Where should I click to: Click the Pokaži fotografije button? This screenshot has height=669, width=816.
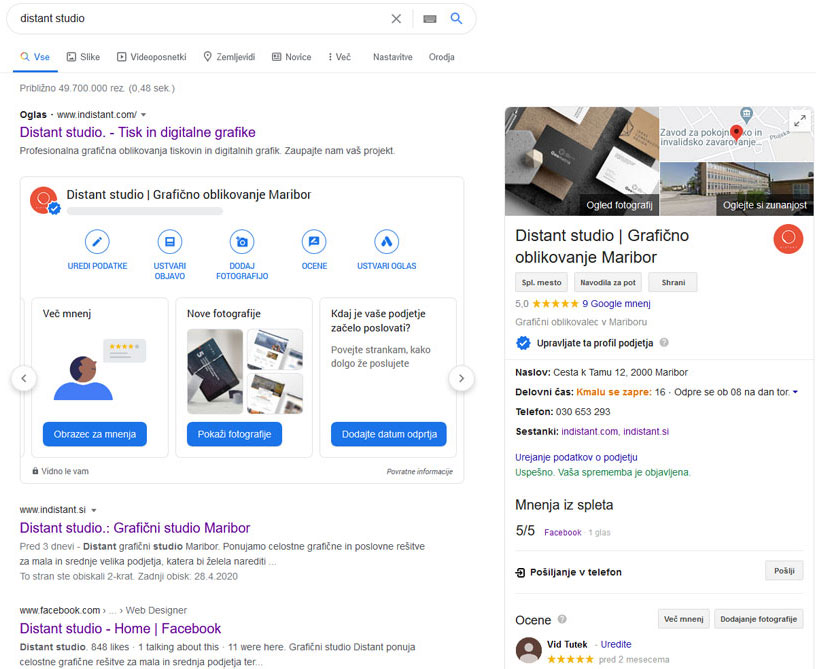tap(234, 434)
